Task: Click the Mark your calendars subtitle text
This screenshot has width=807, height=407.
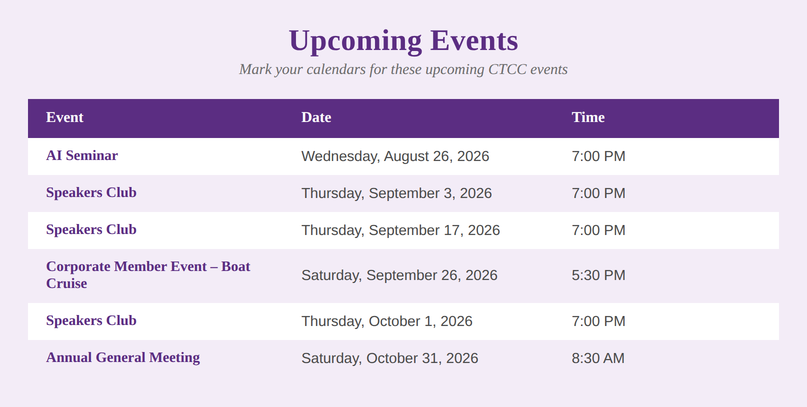Action: [404, 69]
